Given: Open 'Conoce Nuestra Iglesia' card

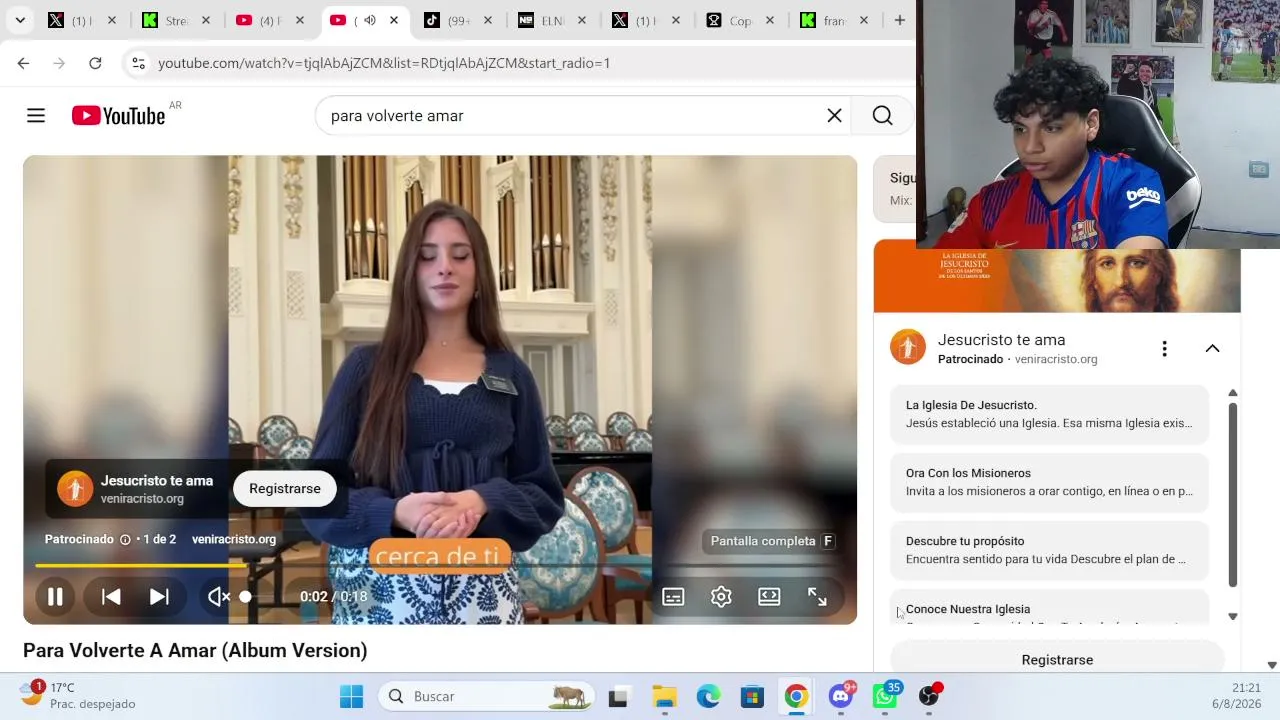Looking at the screenshot, I should 1049,607.
